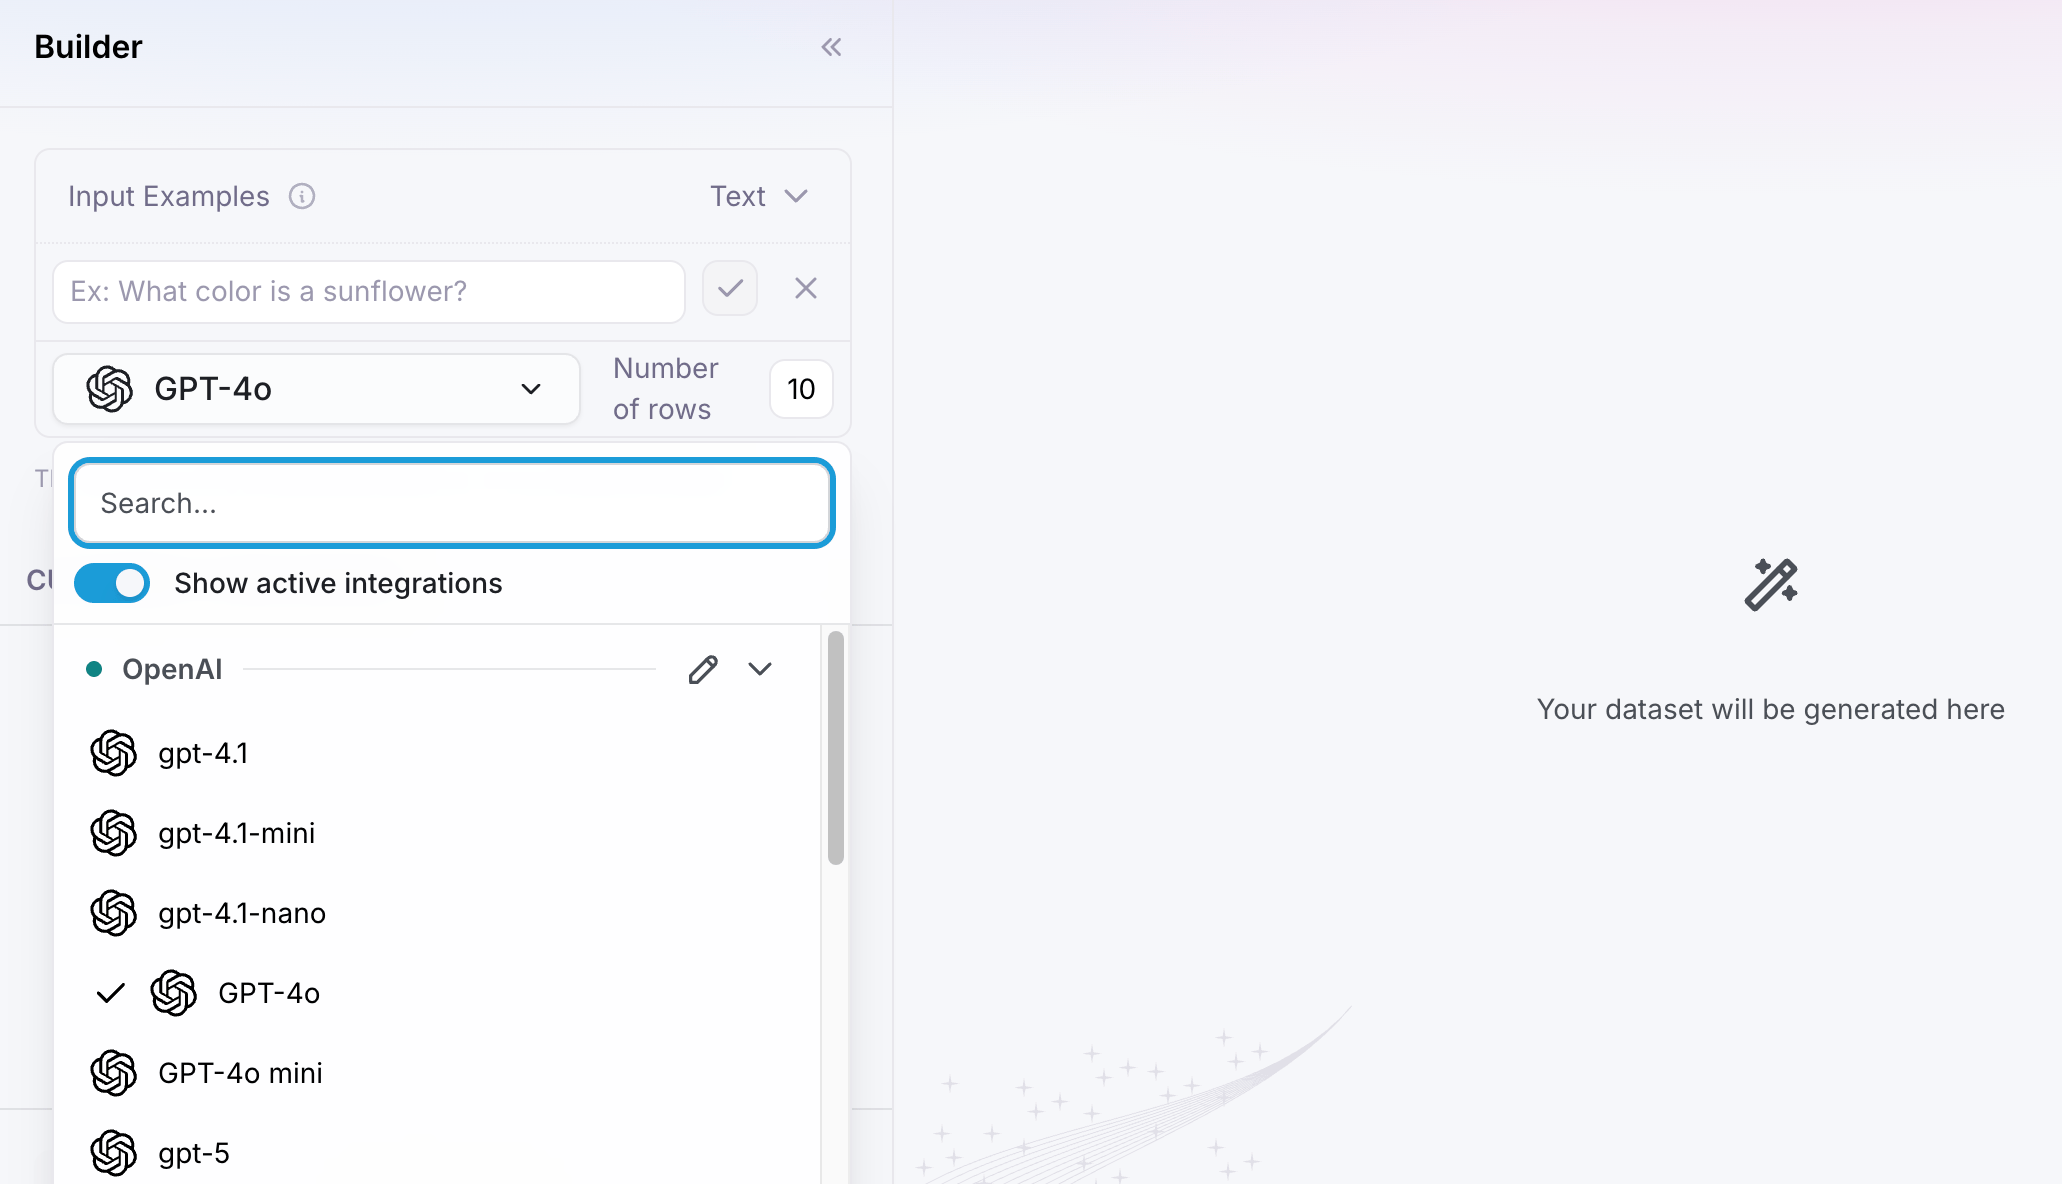
Task: Click the Builder panel title
Action: click(88, 47)
